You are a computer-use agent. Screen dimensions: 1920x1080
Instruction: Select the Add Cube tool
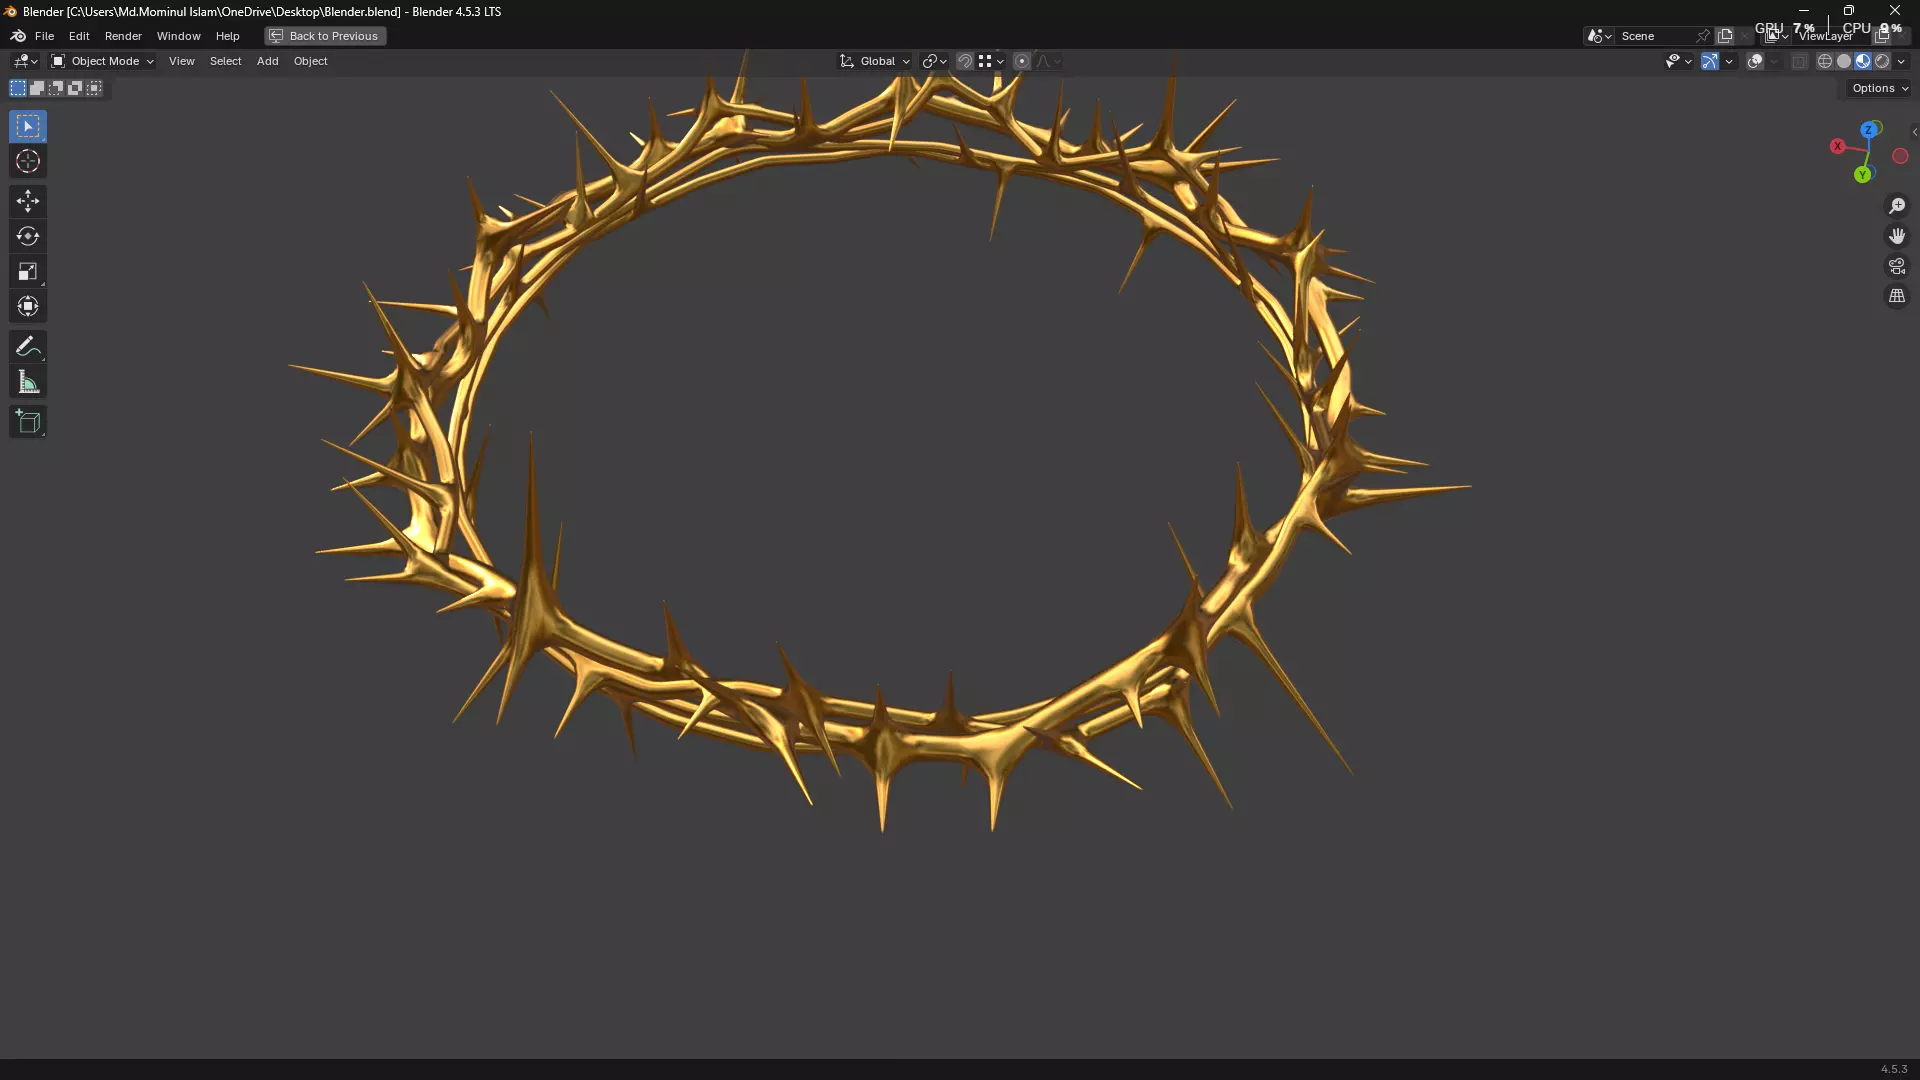pos(28,421)
